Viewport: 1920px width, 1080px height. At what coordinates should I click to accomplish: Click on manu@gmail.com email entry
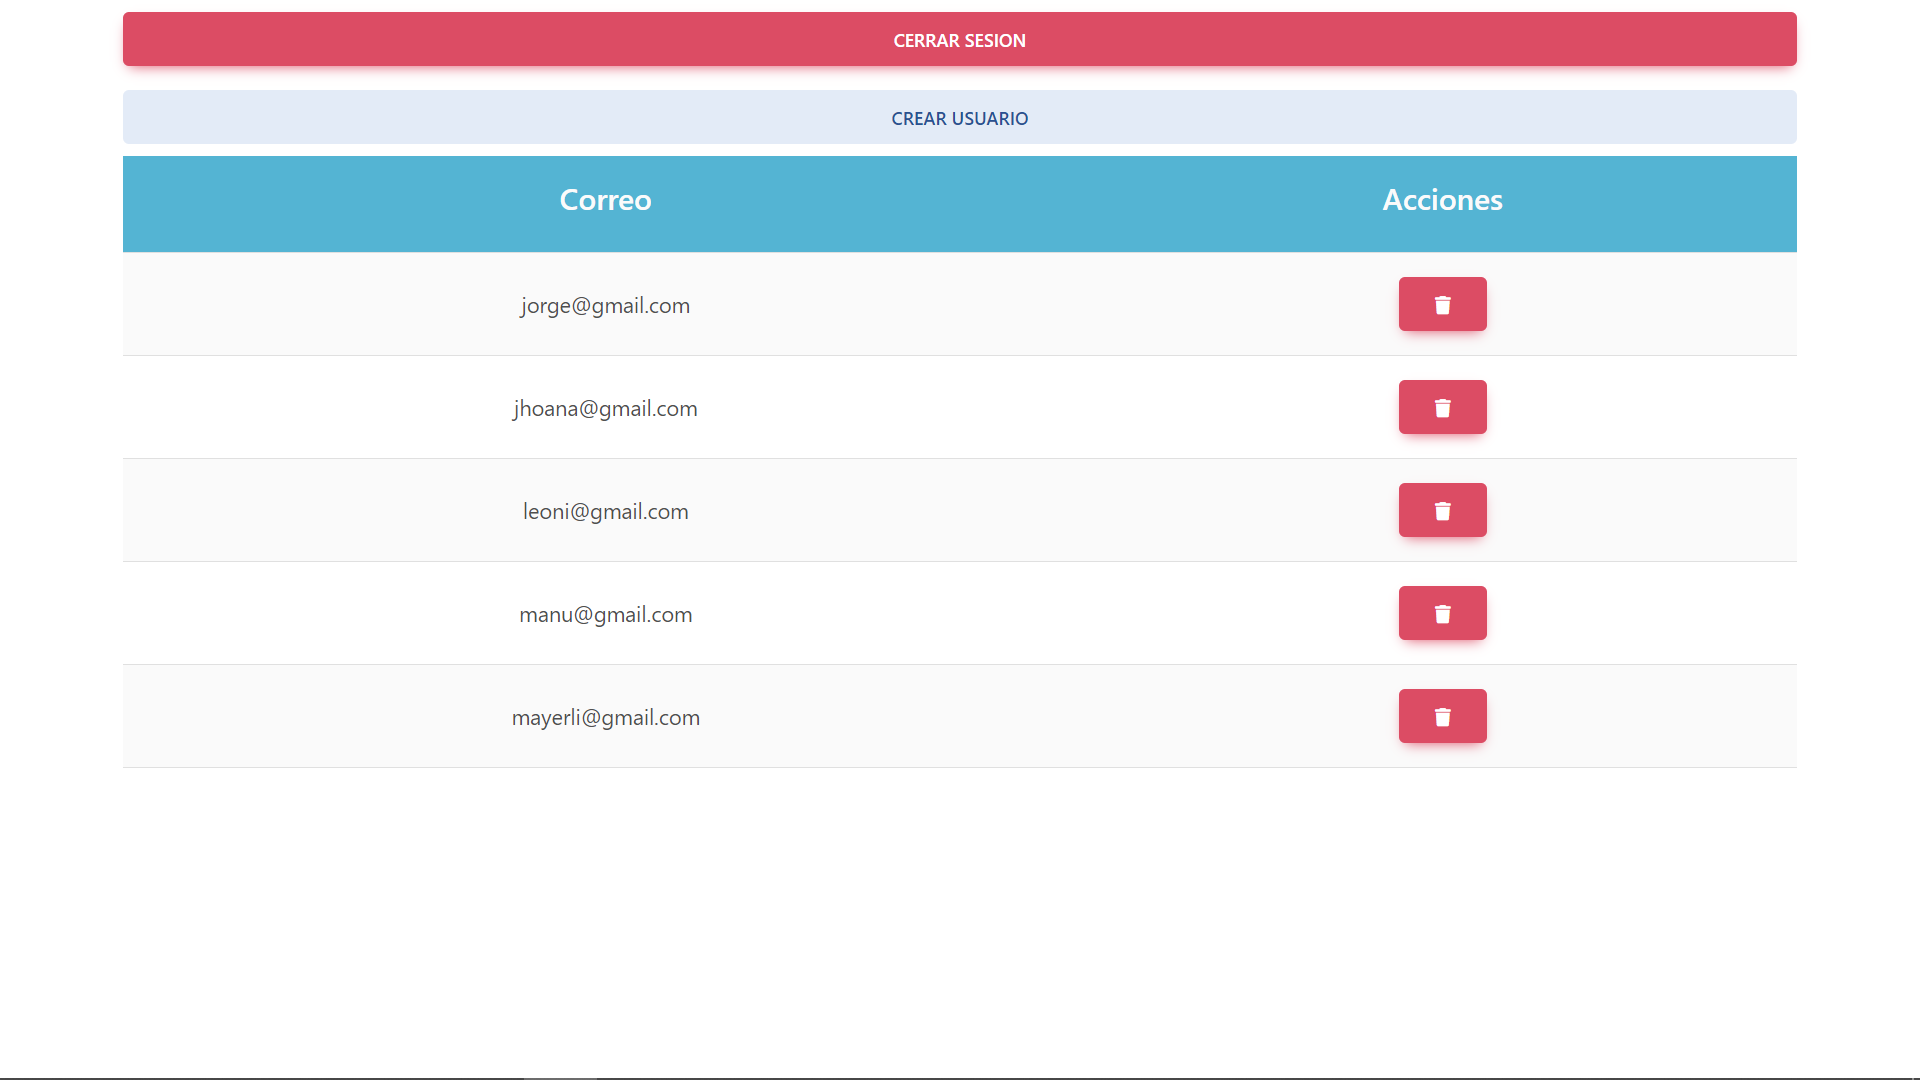pyautogui.click(x=605, y=614)
